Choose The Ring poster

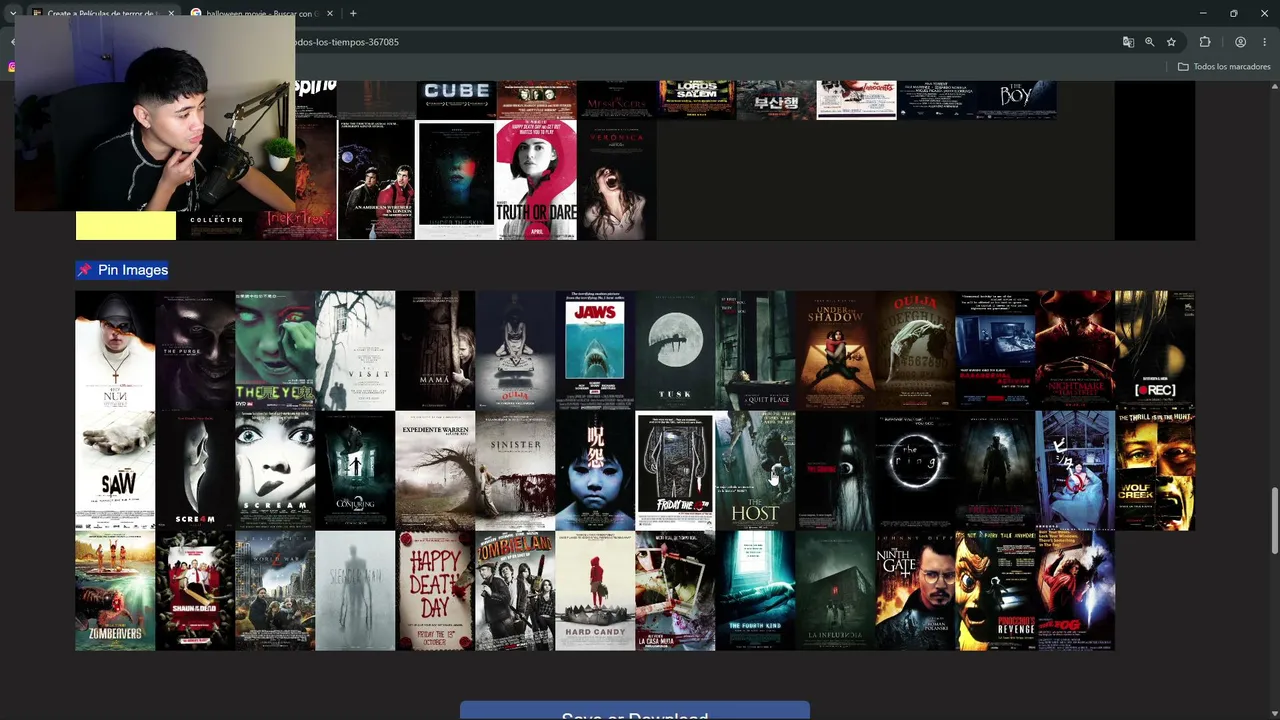[x=915, y=470]
